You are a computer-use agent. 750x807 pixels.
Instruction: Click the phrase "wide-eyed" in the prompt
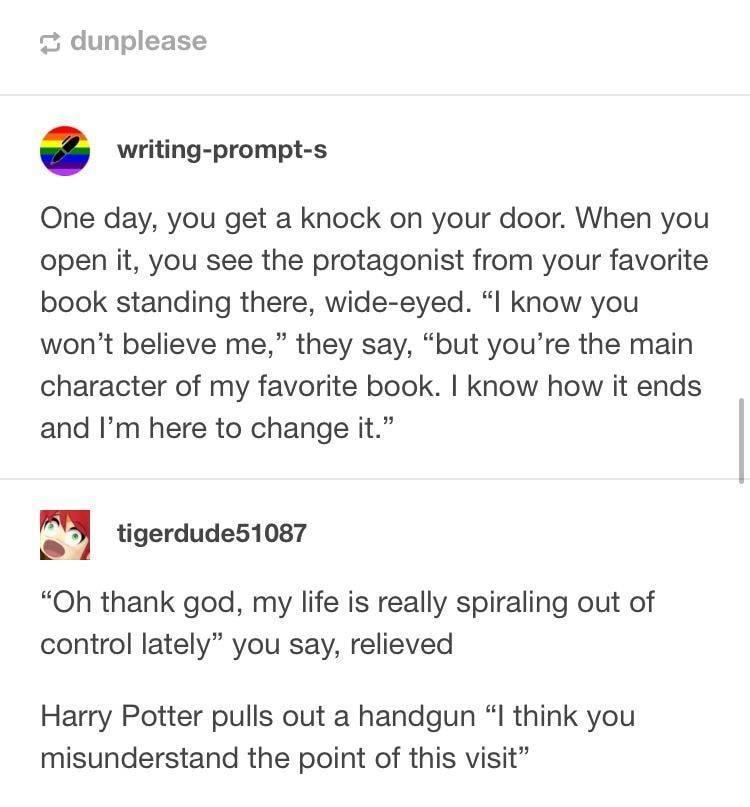tap(398, 303)
